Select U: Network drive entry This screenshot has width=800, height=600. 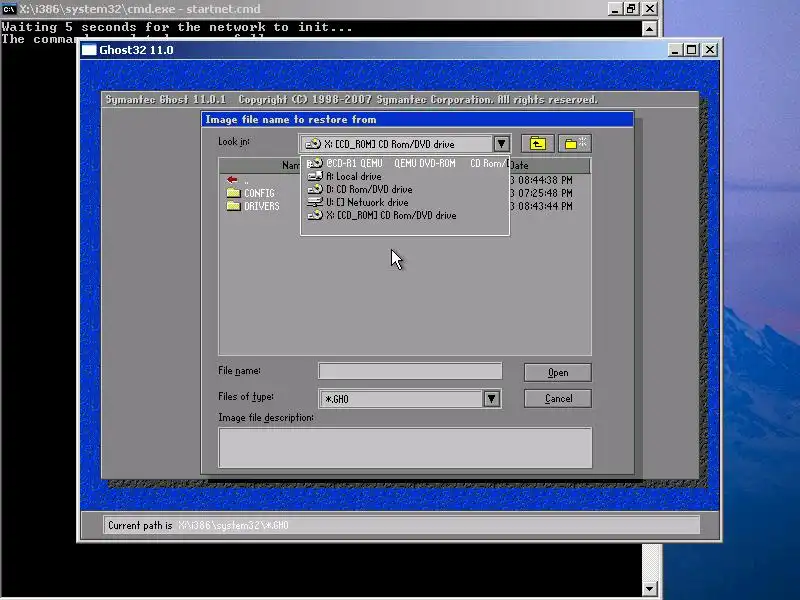click(x=406, y=203)
